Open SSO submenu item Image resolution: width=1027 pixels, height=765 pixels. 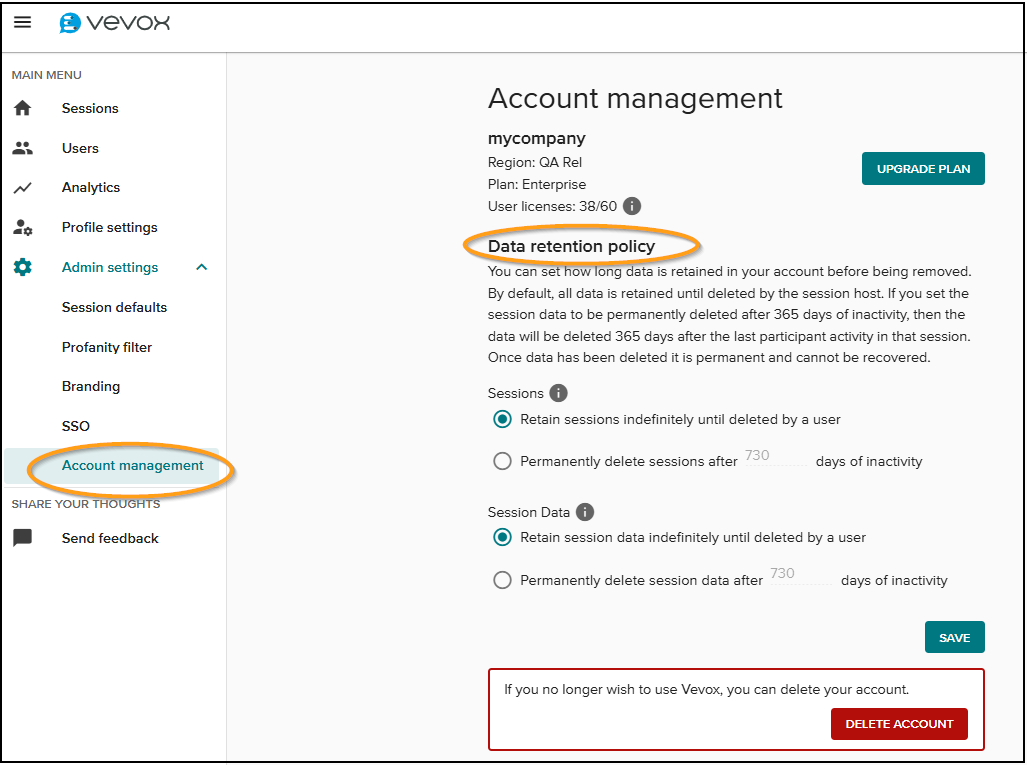[x=76, y=426]
